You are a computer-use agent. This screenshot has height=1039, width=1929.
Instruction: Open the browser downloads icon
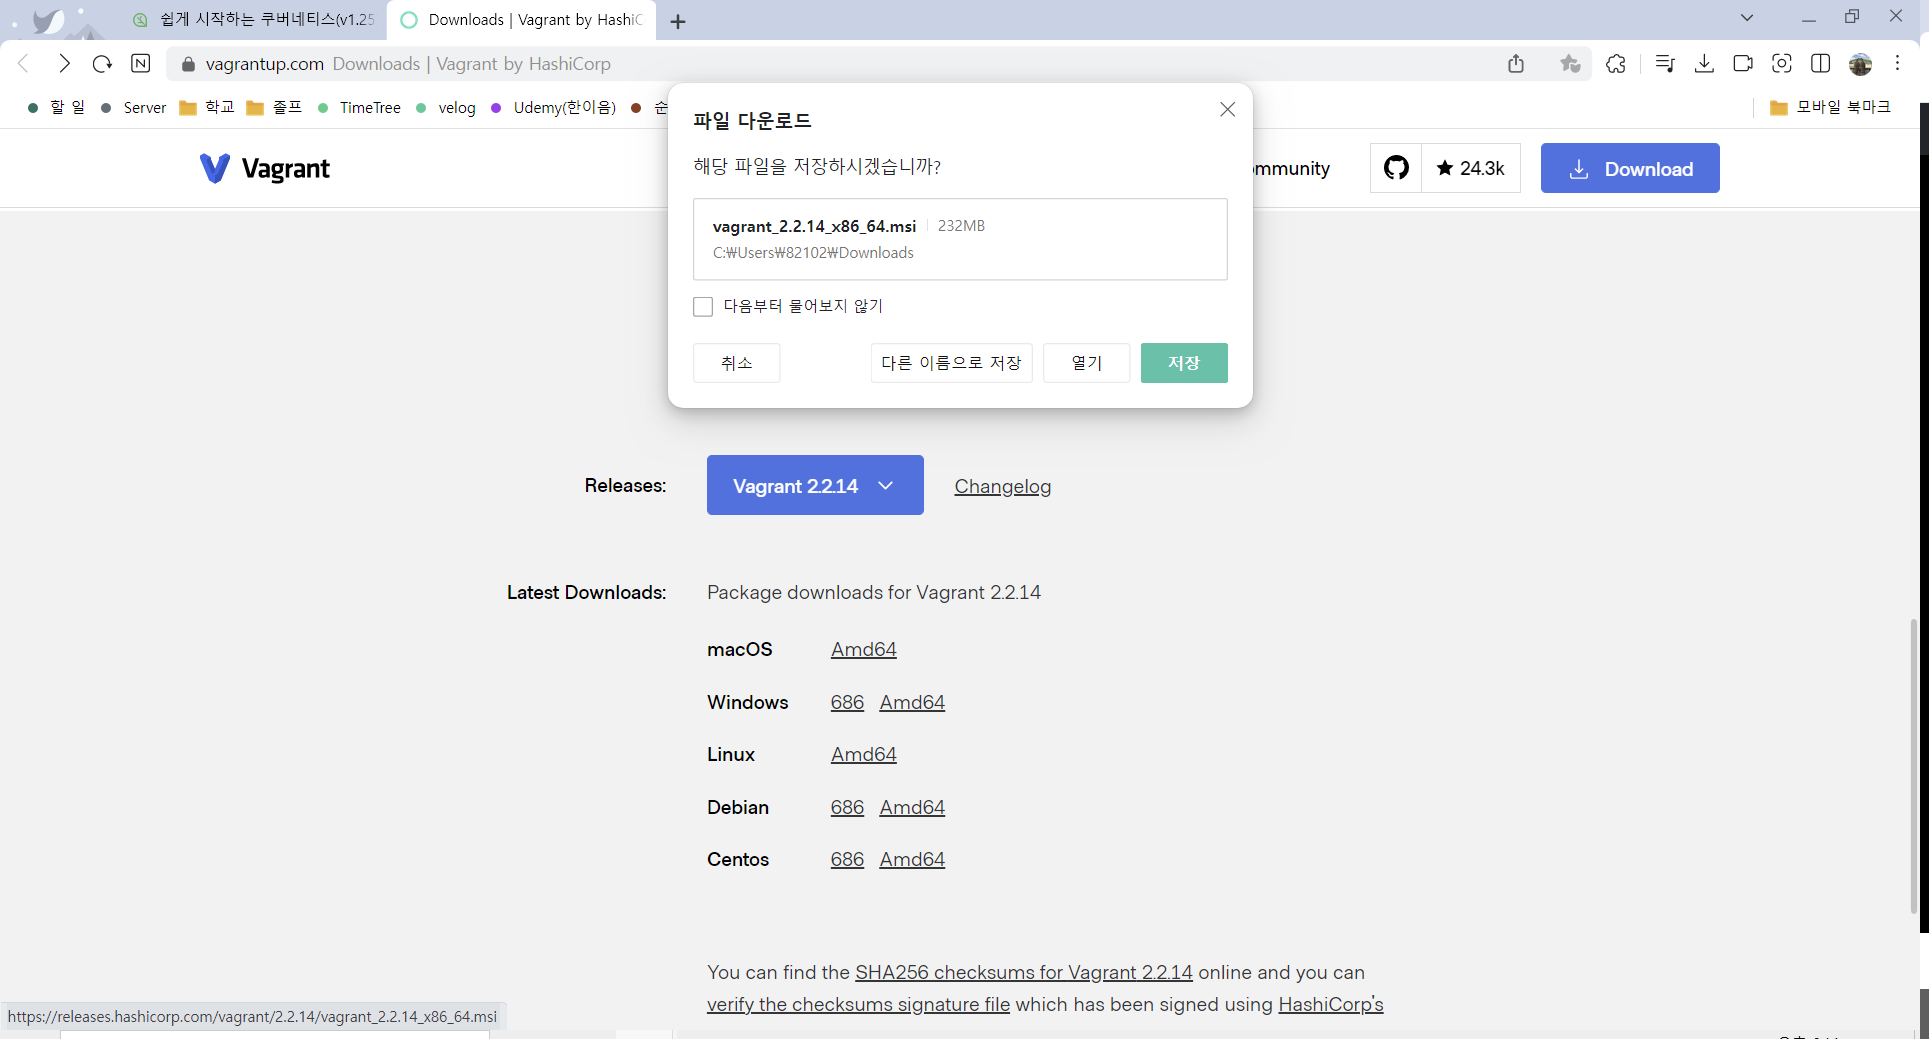pyautogui.click(x=1704, y=64)
